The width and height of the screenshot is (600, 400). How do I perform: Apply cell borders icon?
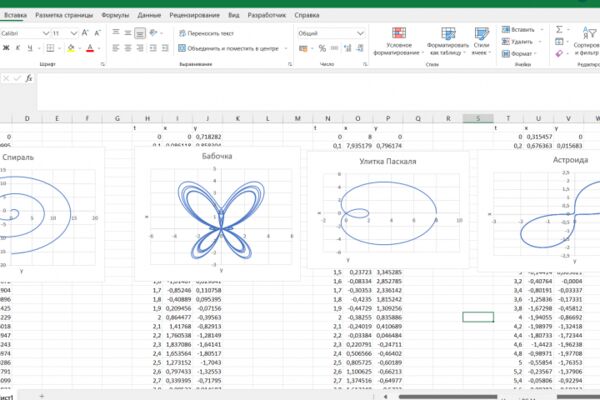coord(50,48)
